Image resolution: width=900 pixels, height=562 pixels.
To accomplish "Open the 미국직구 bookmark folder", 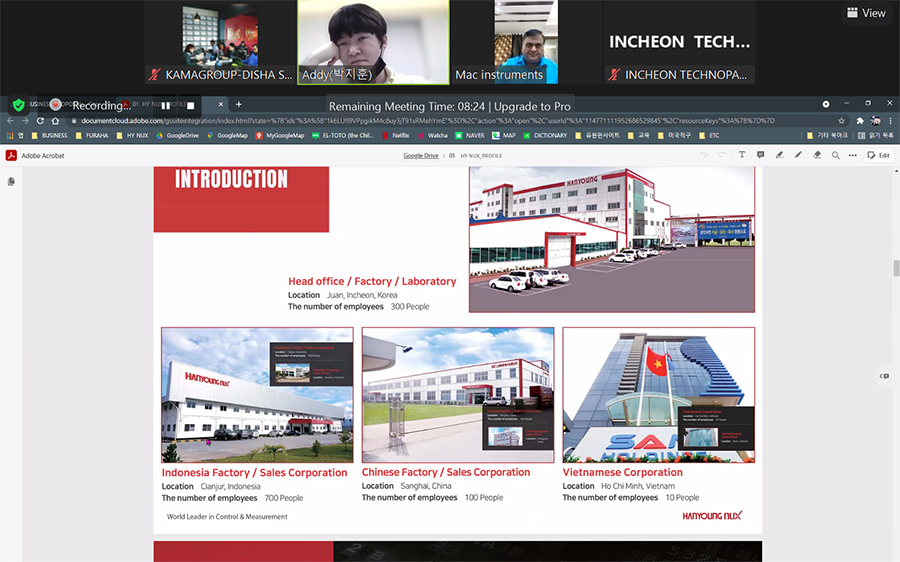I will (x=674, y=135).
